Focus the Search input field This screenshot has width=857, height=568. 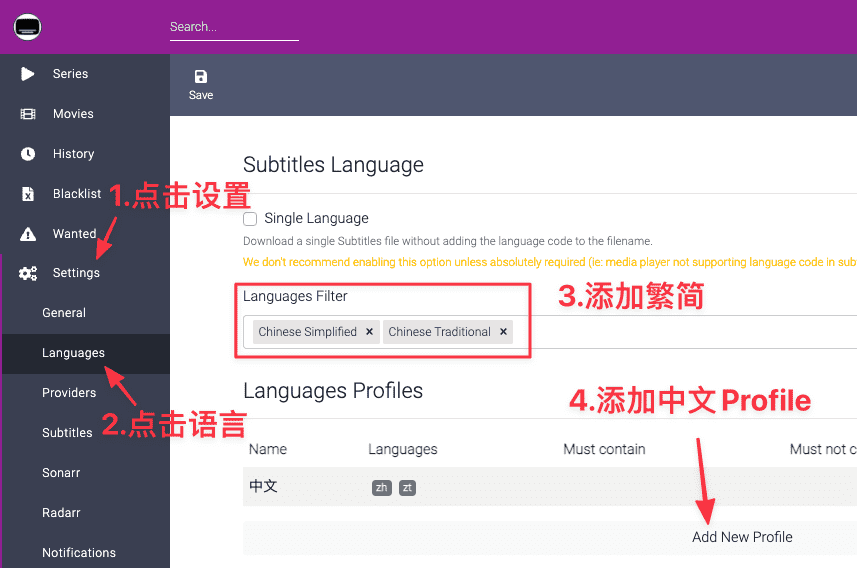click(234, 27)
